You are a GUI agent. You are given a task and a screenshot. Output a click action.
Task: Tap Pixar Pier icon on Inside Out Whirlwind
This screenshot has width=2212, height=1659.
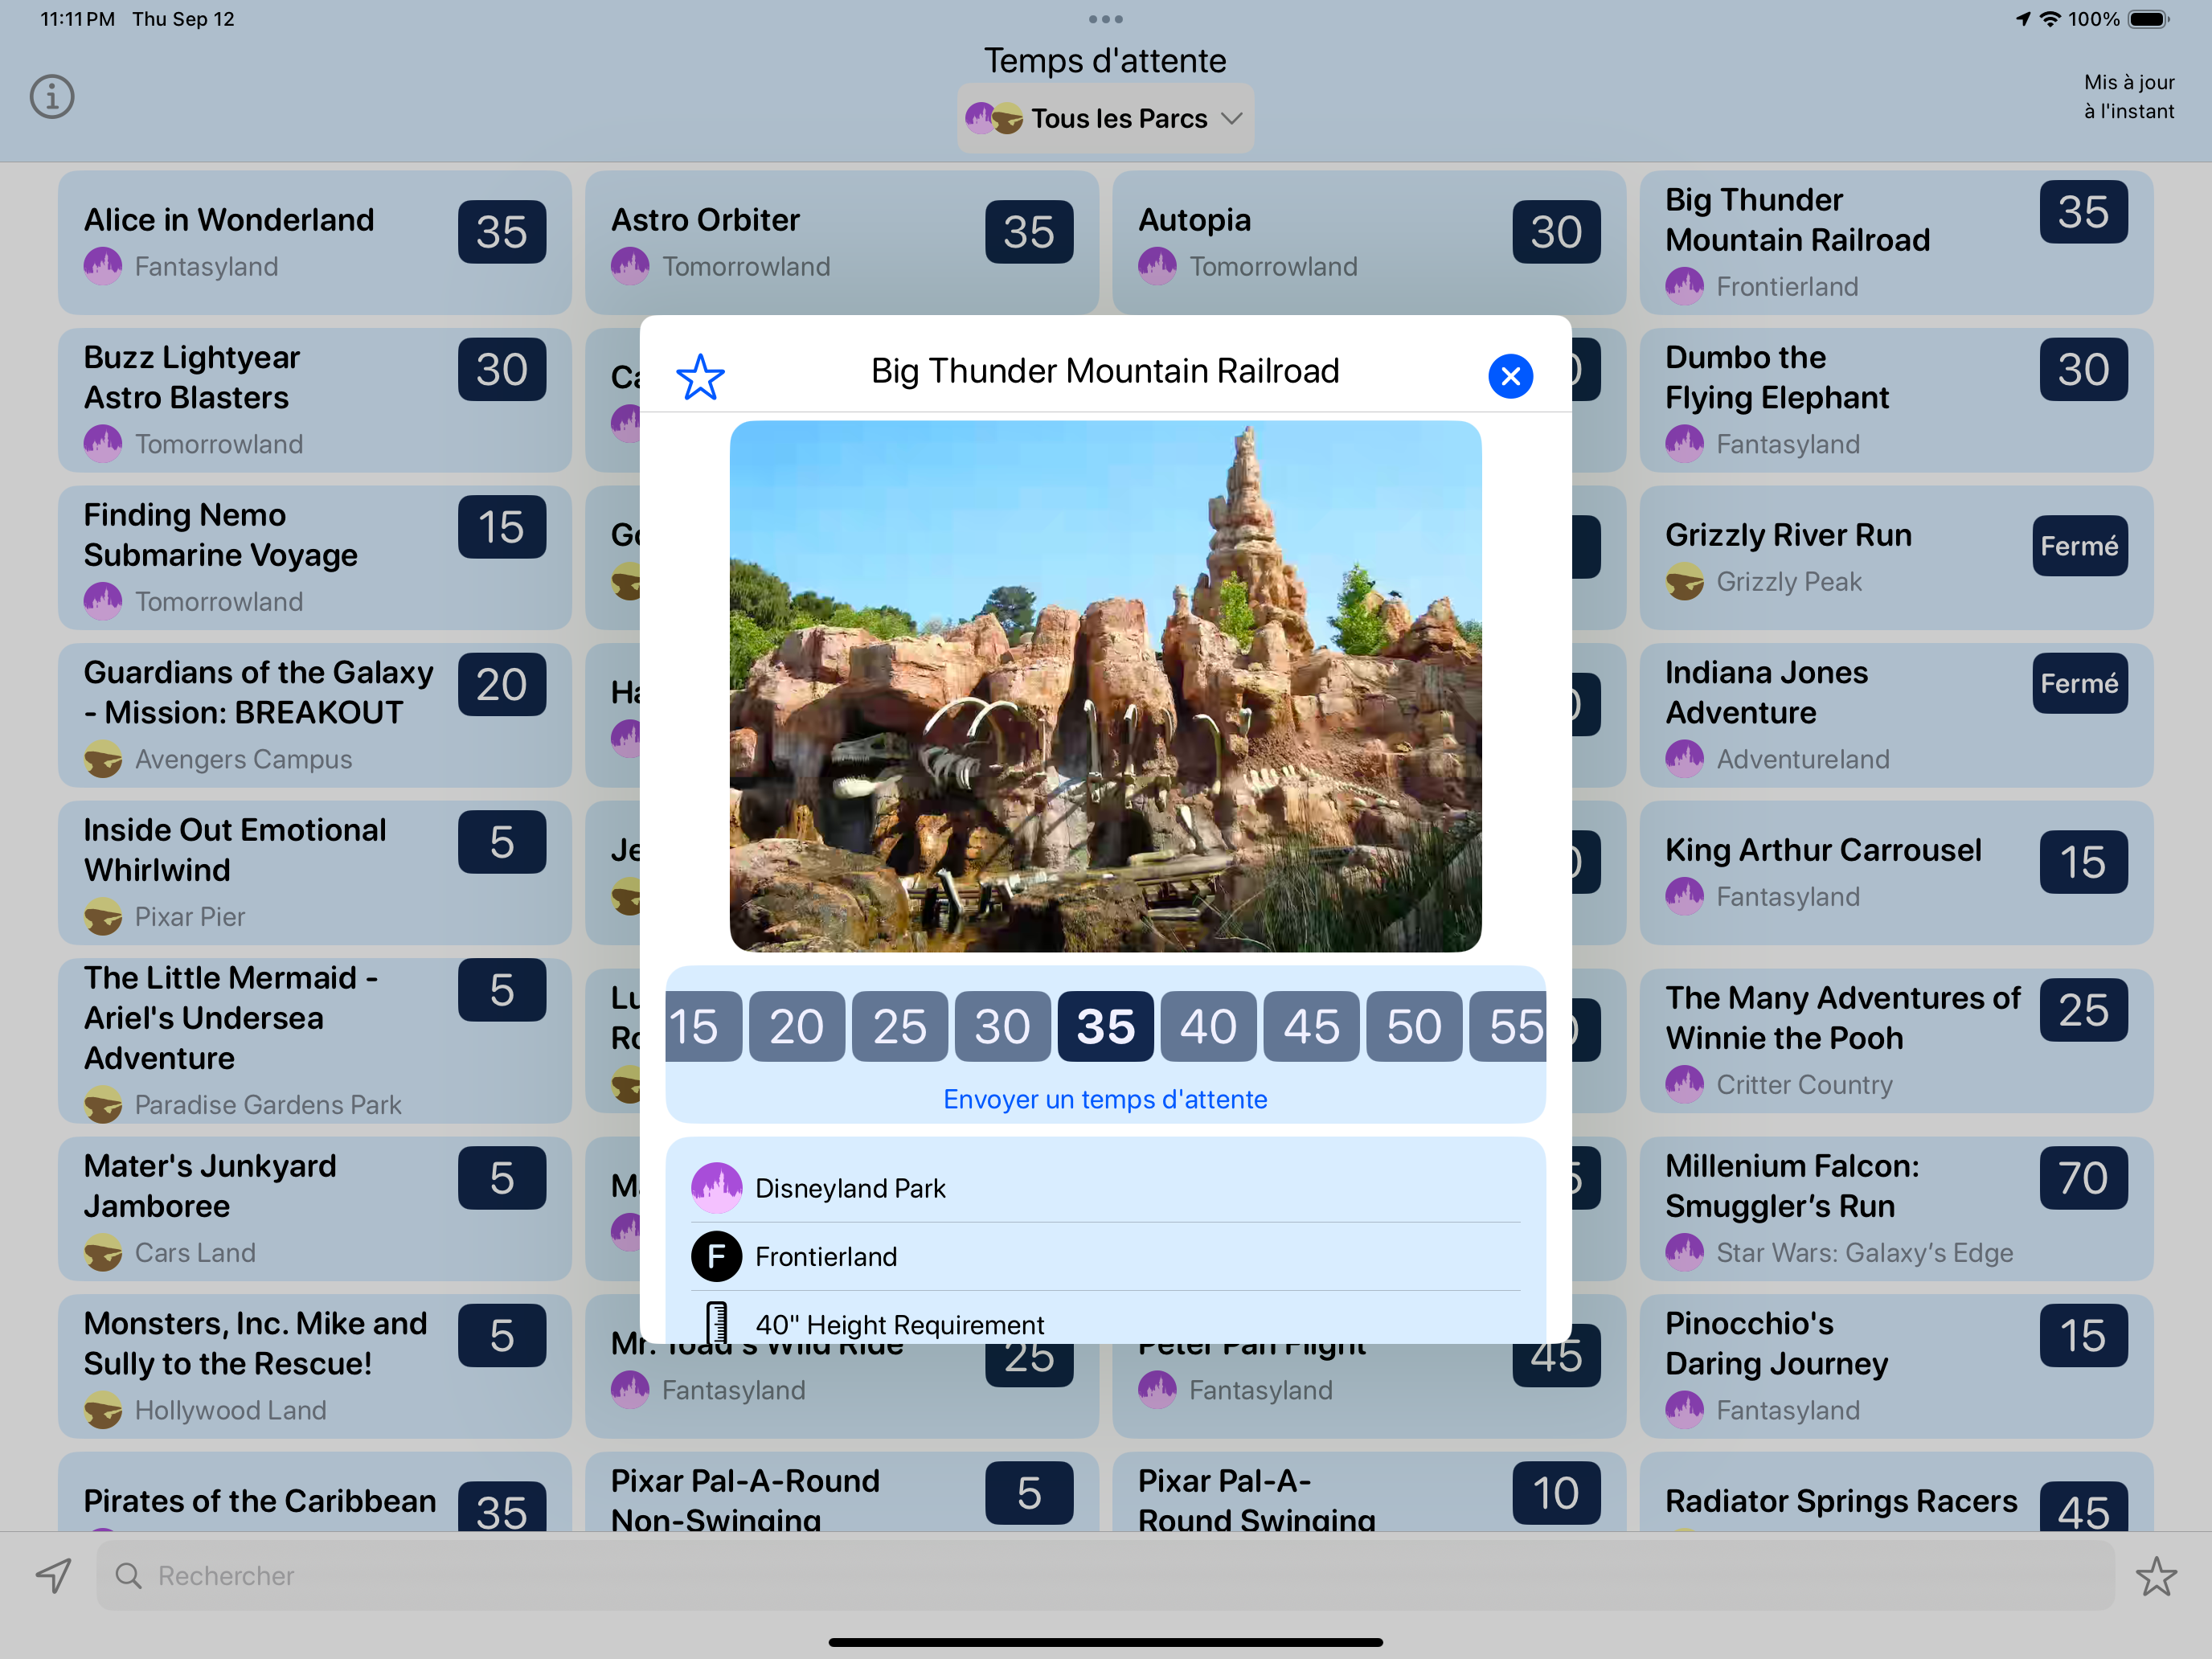click(x=103, y=916)
